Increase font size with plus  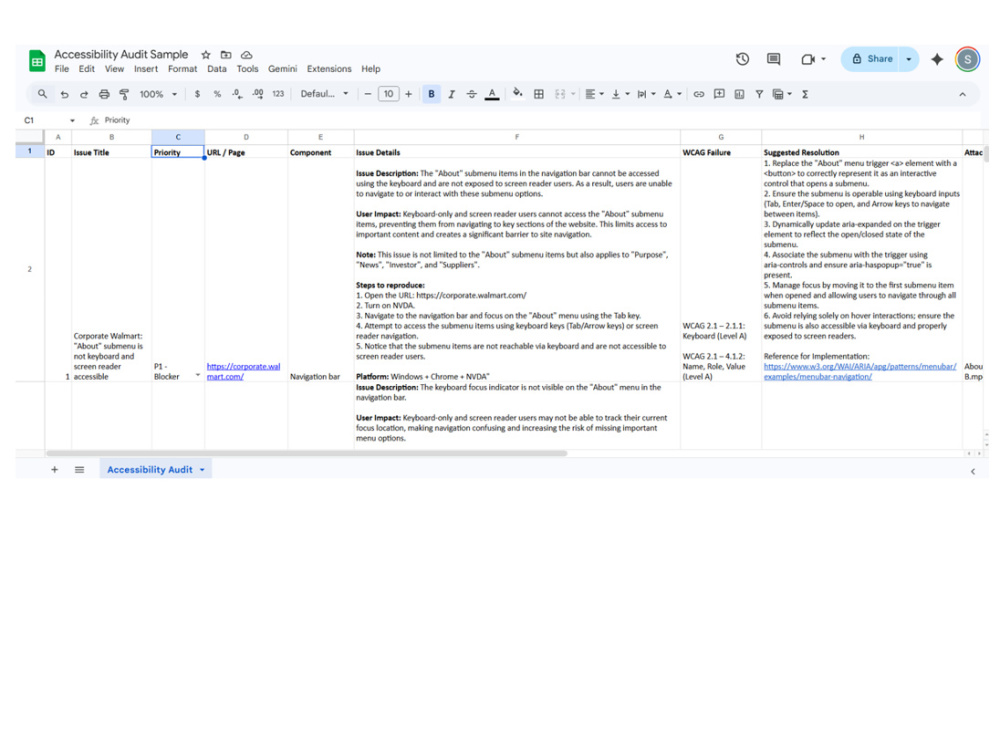click(408, 94)
